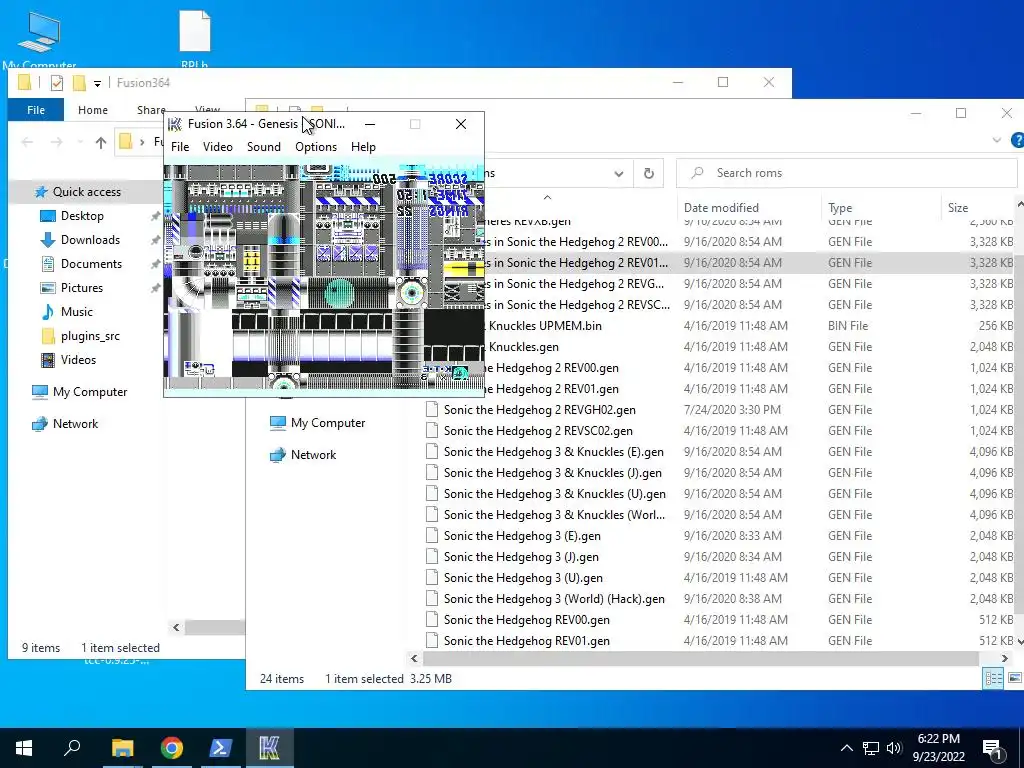Viewport: 1024px width, 768px height.
Task: Select Sonic the Hedgehog 3 & Knuckles (U).gen
Action: click(x=554, y=494)
